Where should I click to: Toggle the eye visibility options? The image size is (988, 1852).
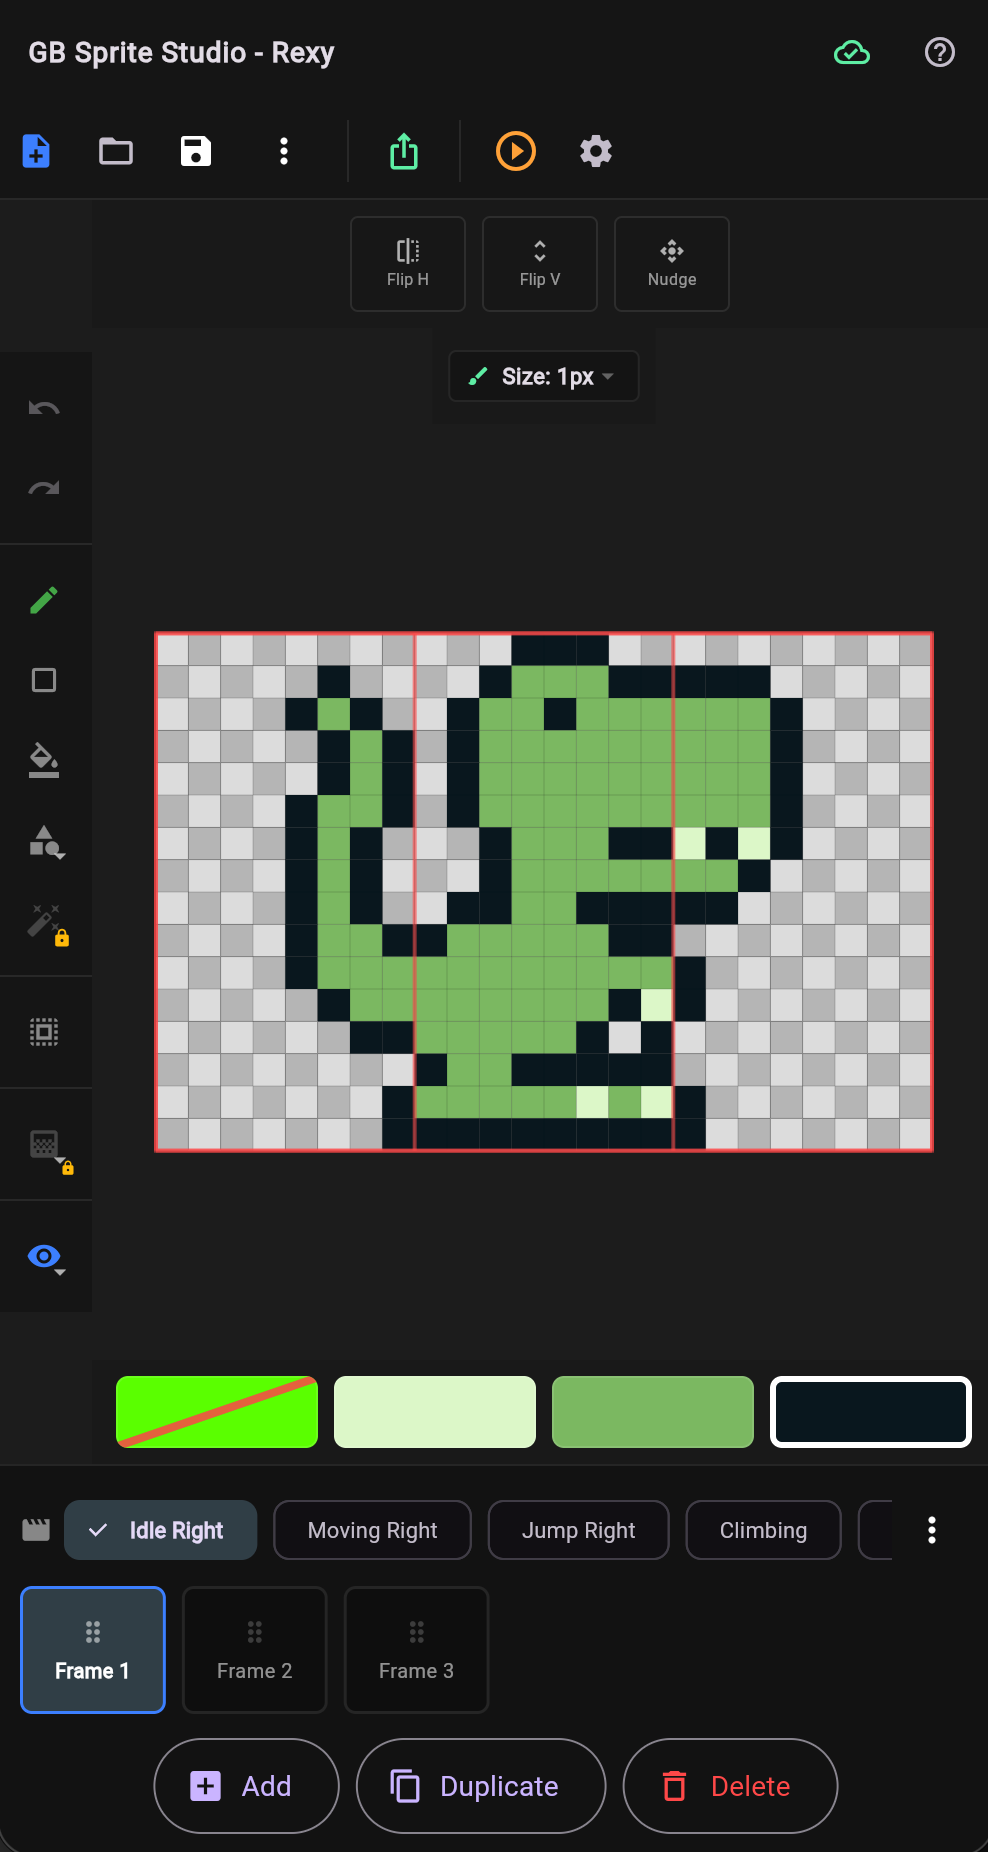(x=46, y=1257)
